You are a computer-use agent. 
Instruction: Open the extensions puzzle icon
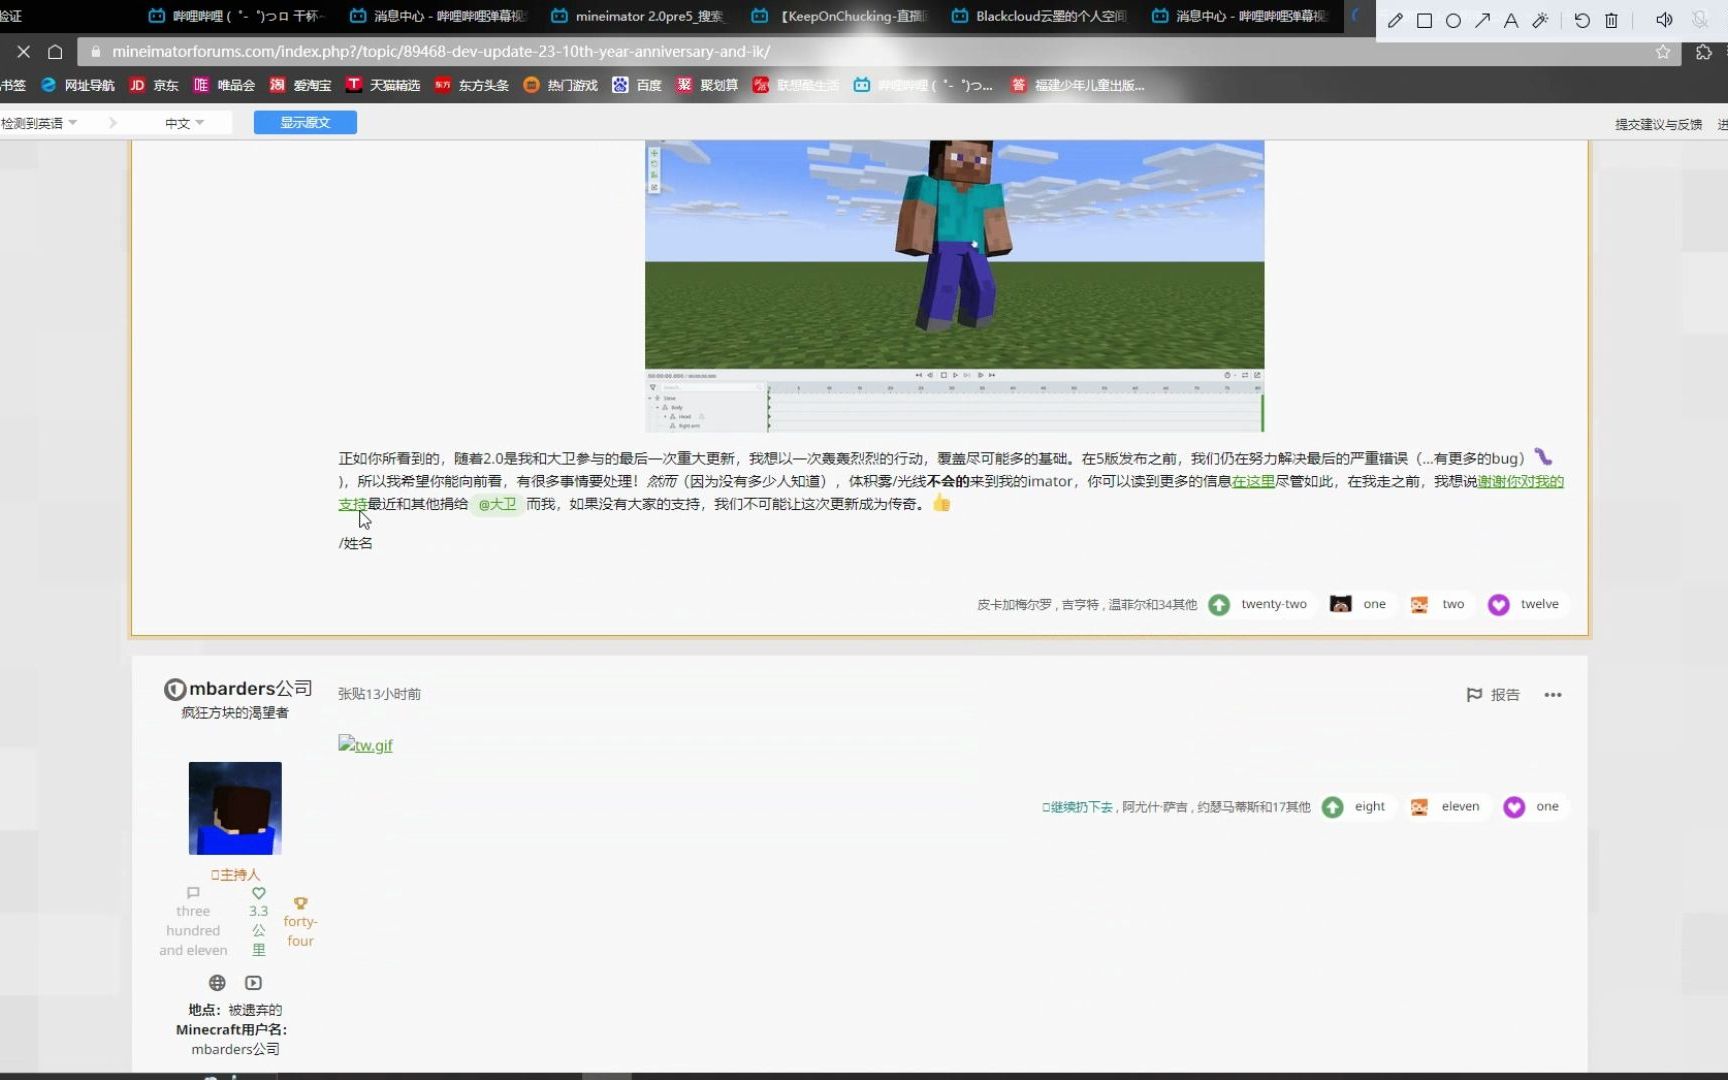[1704, 52]
